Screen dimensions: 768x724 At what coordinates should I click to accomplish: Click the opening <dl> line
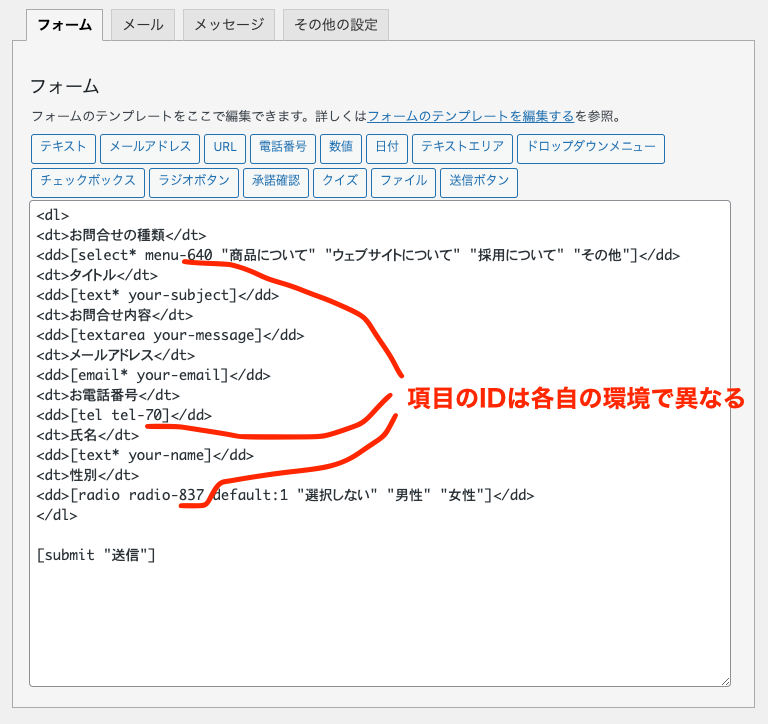pyautogui.click(x=53, y=215)
